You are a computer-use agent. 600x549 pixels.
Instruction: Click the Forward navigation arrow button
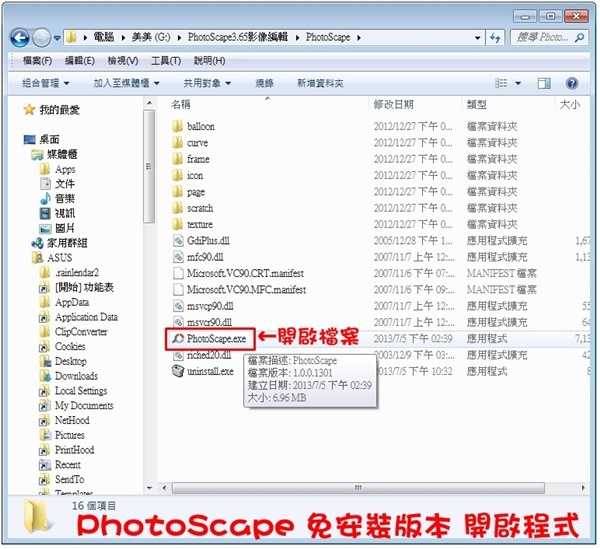(x=41, y=38)
